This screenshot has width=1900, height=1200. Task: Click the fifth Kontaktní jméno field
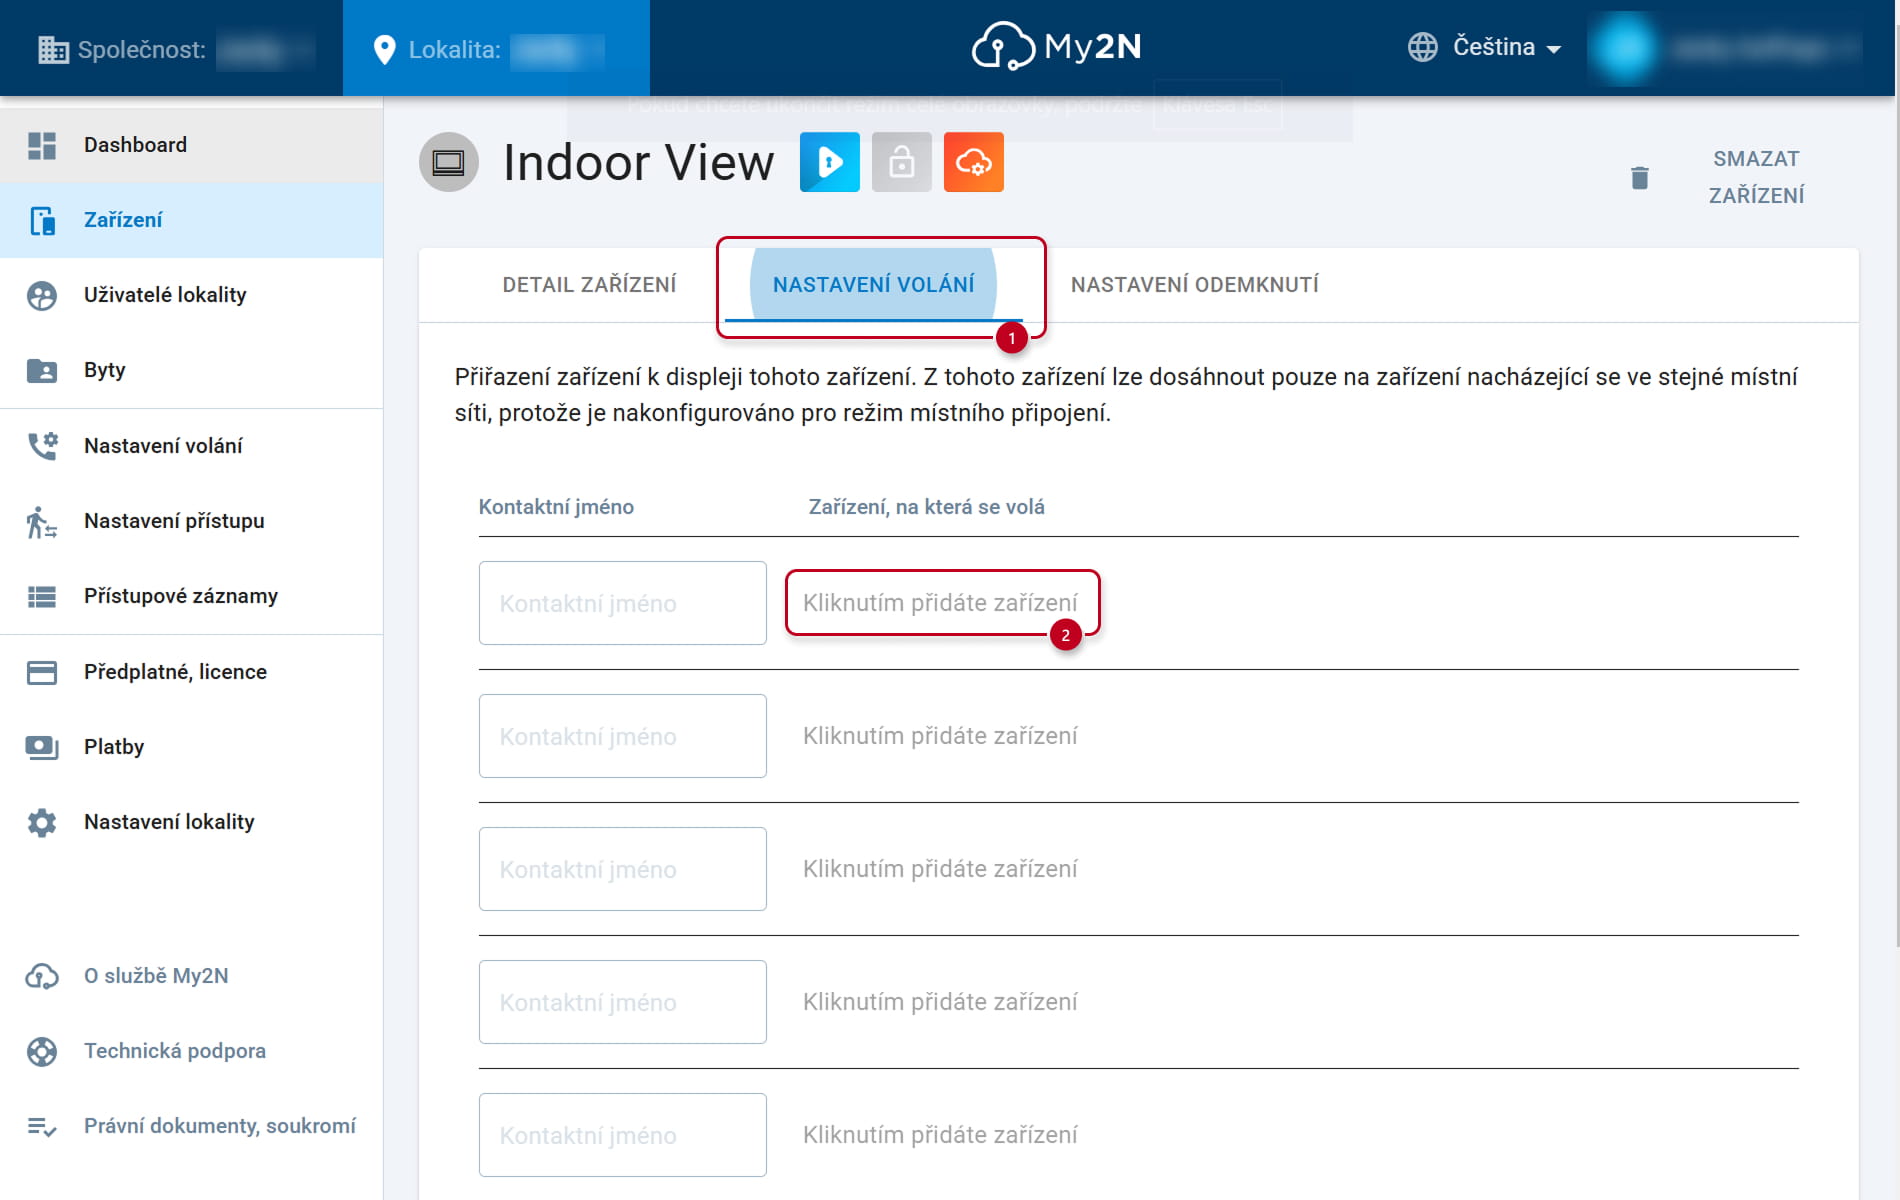click(x=623, y=1135)
